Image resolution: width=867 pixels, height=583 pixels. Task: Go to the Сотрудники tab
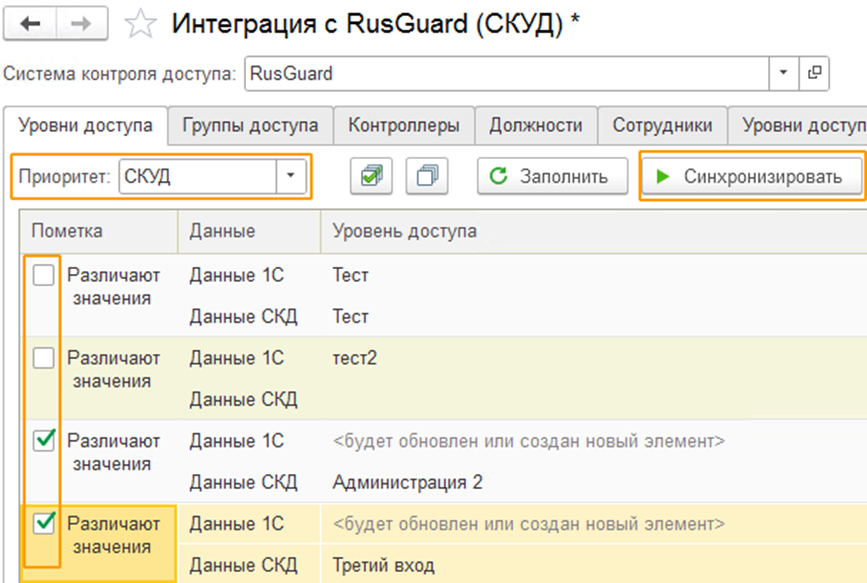pos(662,126)
